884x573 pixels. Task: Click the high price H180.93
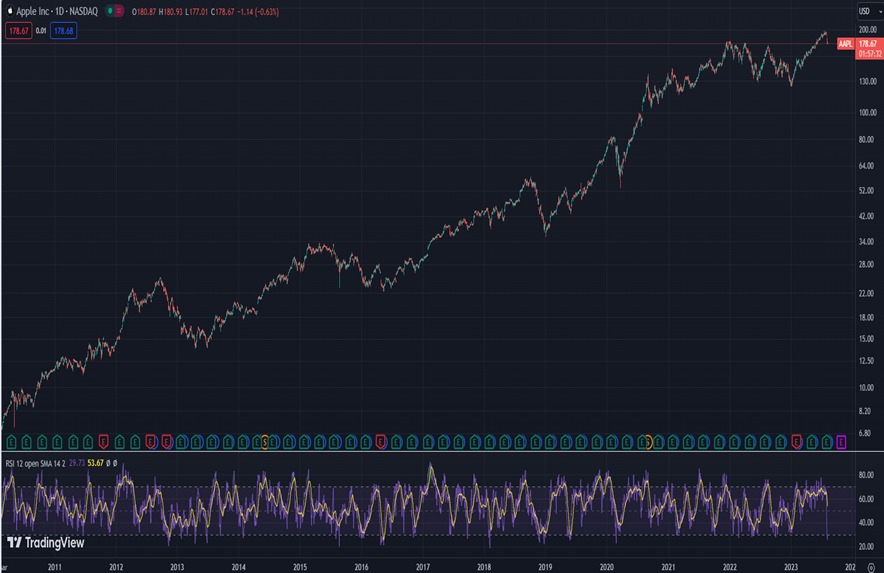[171, 11]
